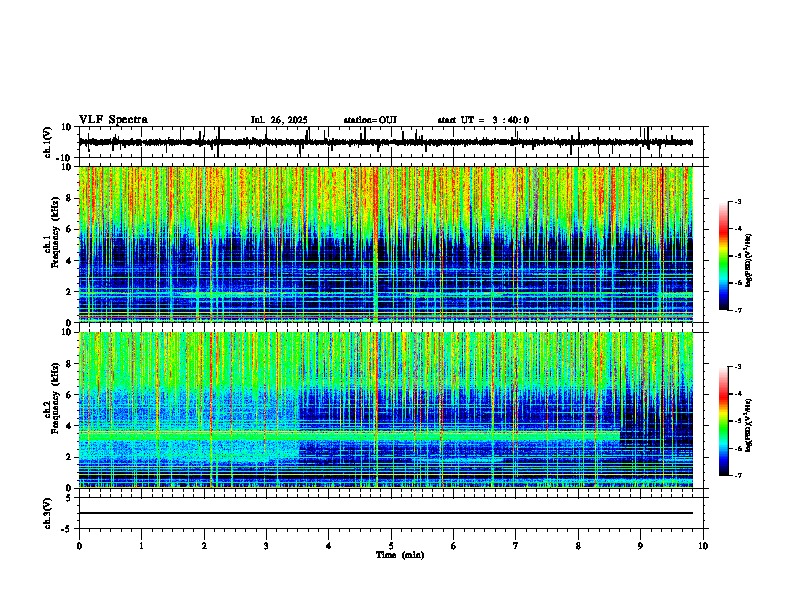
Task: Click the ch.1 spectrogram plot
Action: coord(386,244)
